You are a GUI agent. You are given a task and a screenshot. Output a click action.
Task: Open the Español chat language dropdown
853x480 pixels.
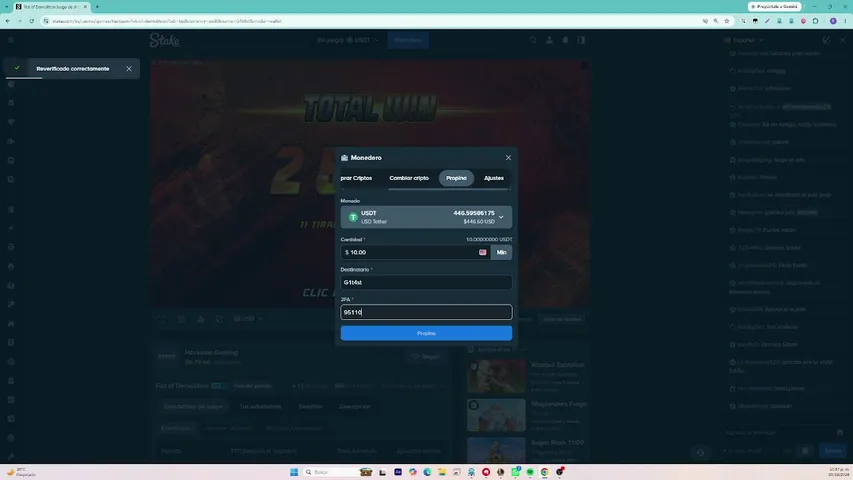(744, 40)
